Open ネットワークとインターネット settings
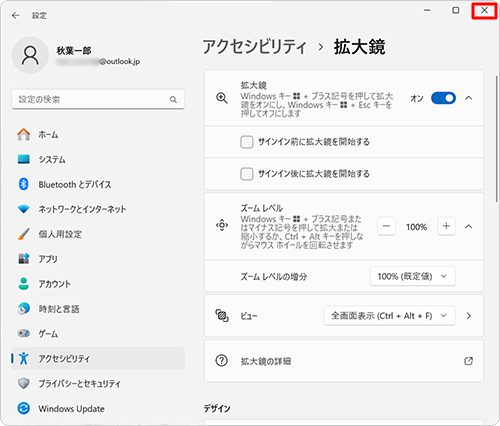 pos(98,209)
